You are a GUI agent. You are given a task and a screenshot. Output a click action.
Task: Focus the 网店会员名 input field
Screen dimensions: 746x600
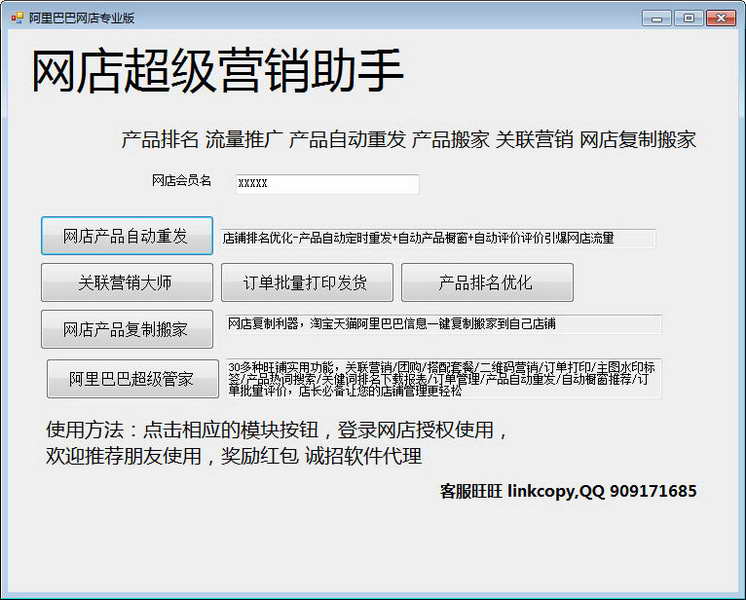point(327,184)
